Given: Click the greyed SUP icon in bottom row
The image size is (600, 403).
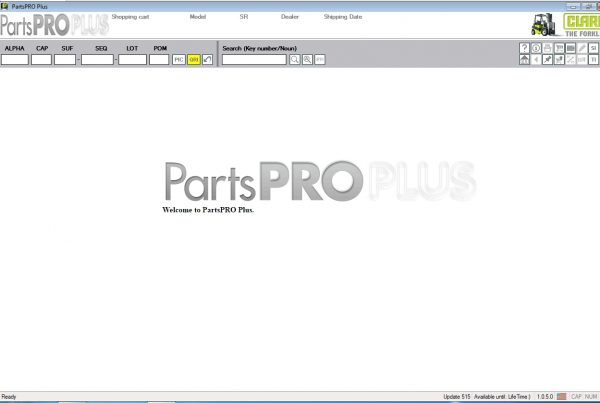Looking at the screenshot, I should pos(582,60).
